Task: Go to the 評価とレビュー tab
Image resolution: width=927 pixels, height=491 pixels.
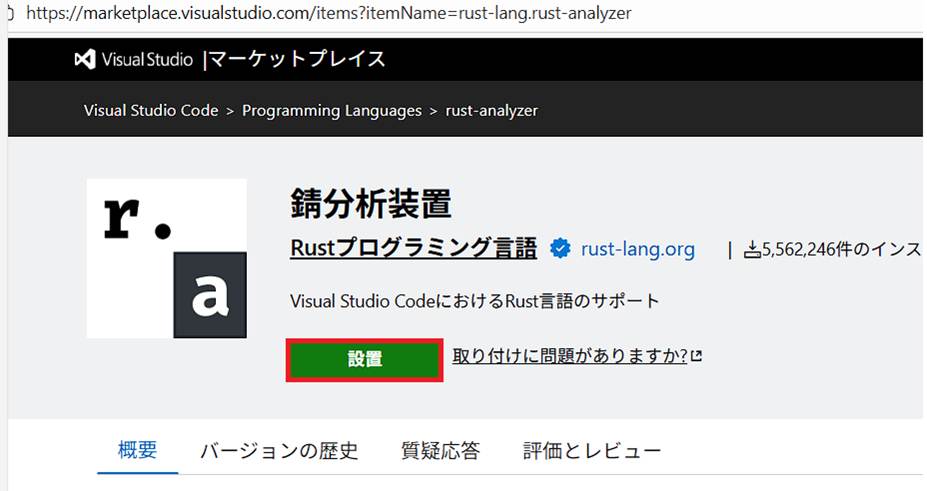Action: pyautogui.click(x=592, y=451)
